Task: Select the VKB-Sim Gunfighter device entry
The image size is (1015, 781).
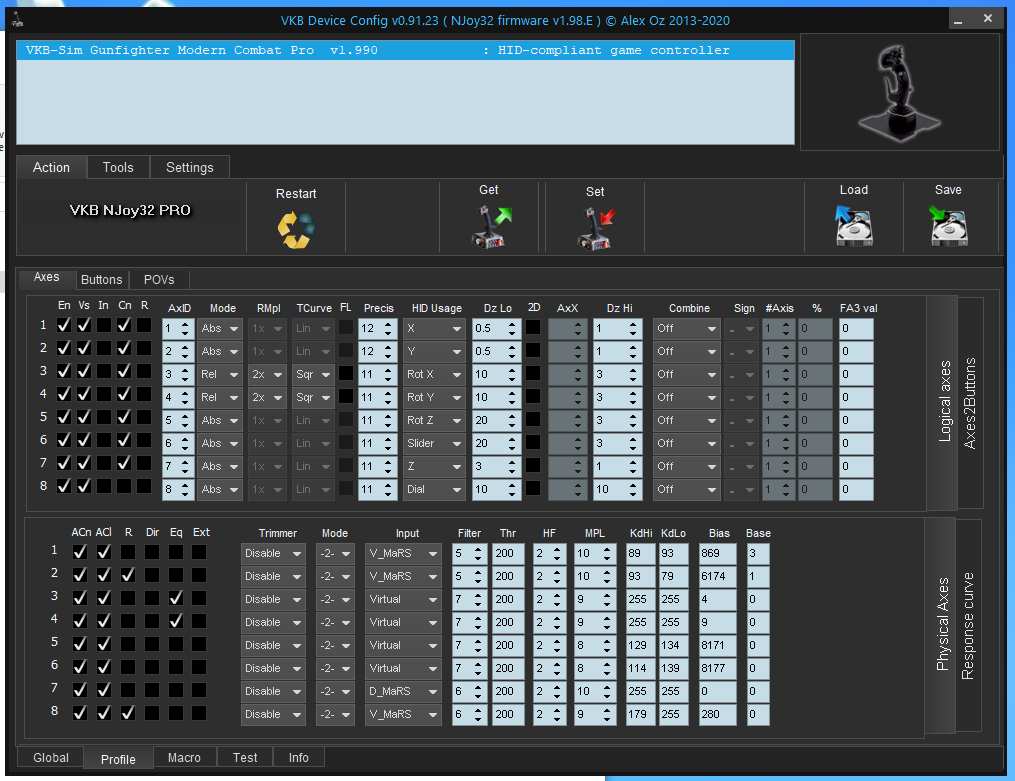Action: point(405,50)
